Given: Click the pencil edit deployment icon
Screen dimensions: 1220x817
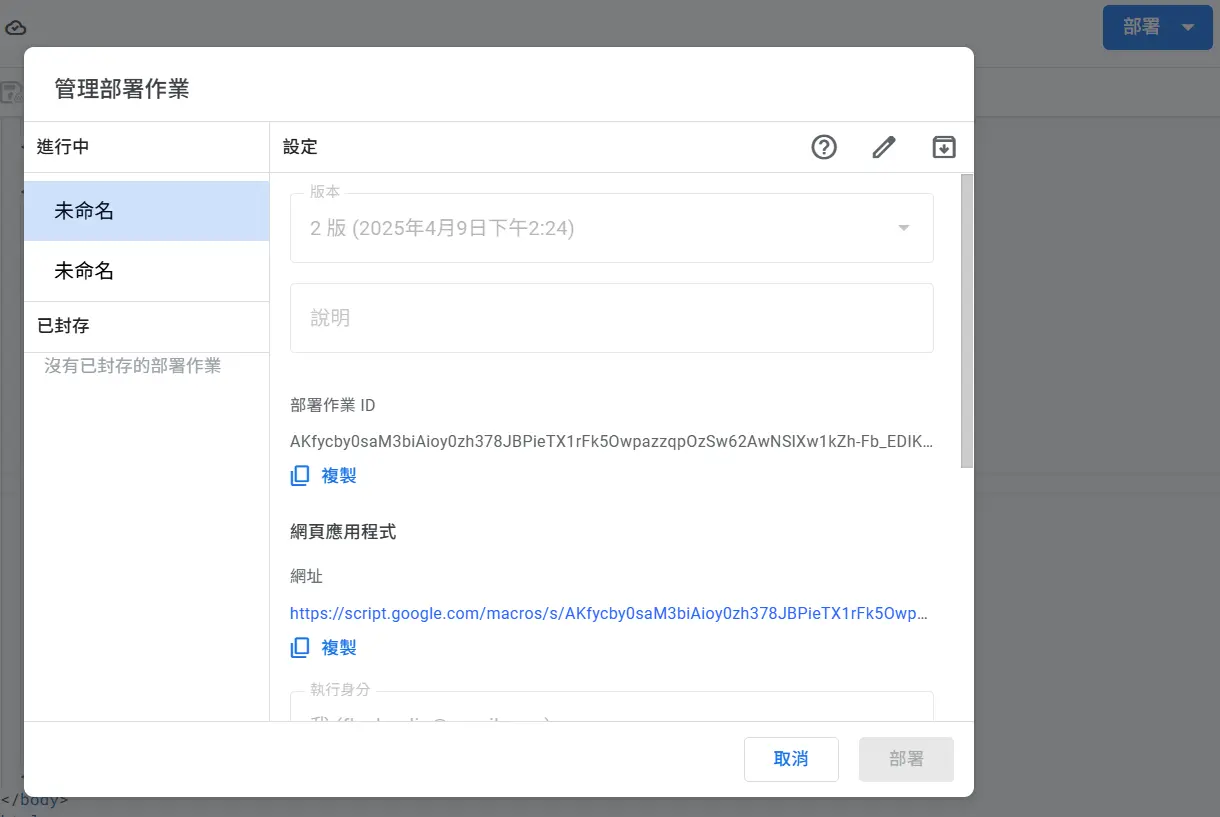Looking at the screenshot, I should pyautogui.click(x=884, y=147).
